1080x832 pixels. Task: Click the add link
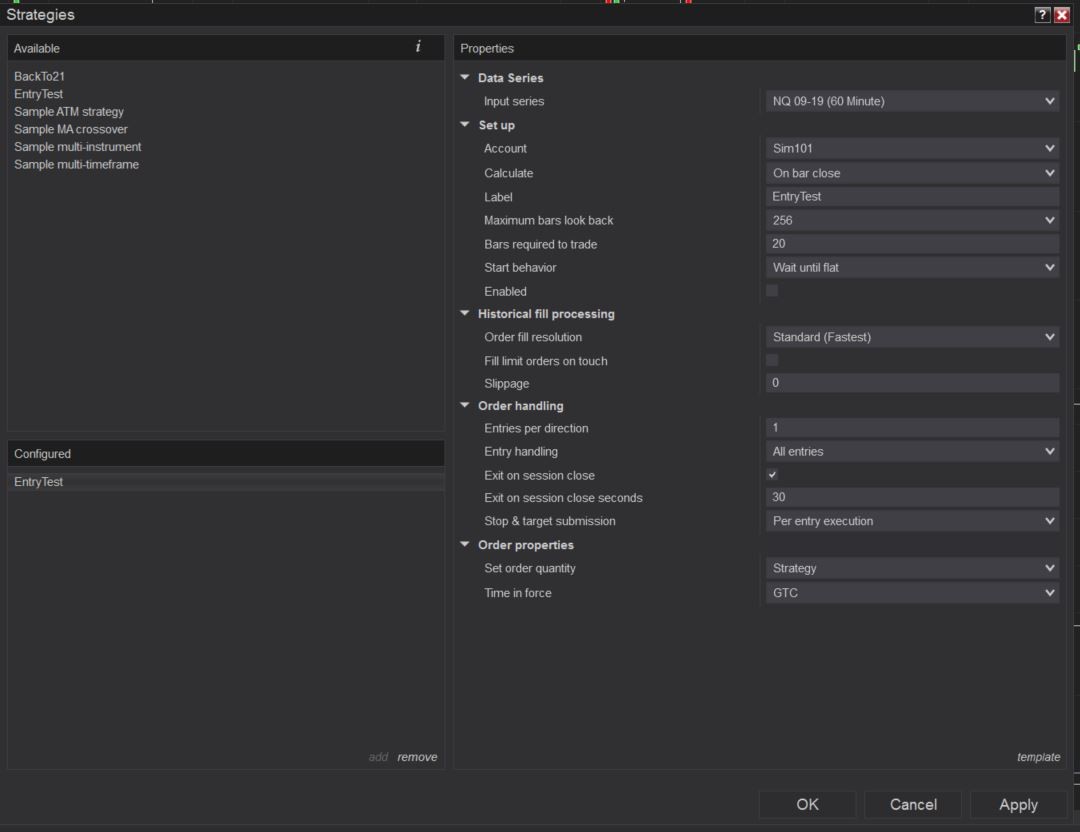click(x=378, y=757)
